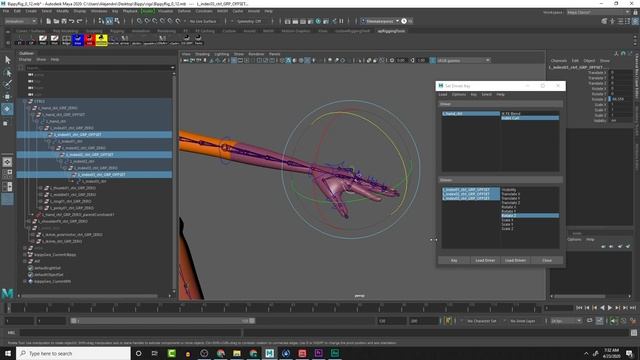Screen dimensions: 640x360
Task: Open Premiere Pro from the taskbar
Action: click(318, 353)
